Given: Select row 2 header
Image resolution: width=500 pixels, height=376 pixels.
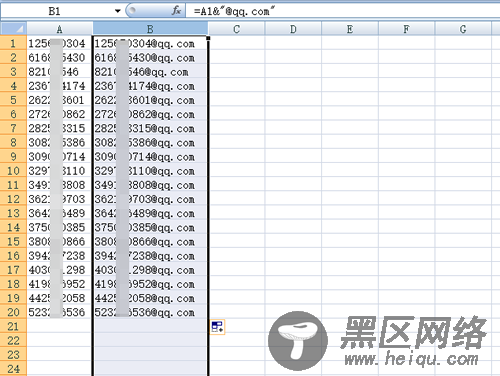Looking at the screenshot, I should point(13,57).
